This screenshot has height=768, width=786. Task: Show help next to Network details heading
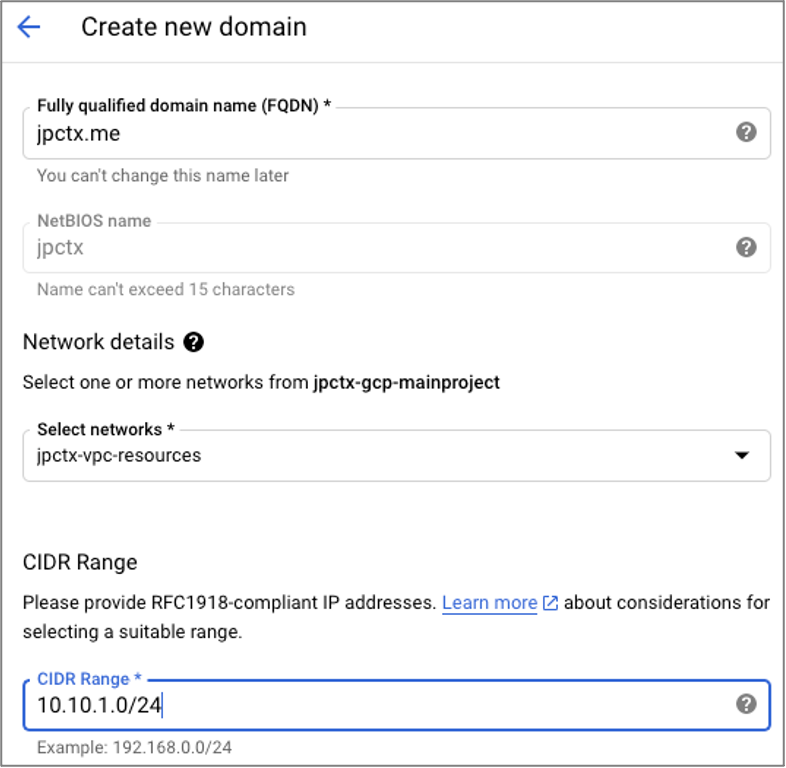(194, 342)
